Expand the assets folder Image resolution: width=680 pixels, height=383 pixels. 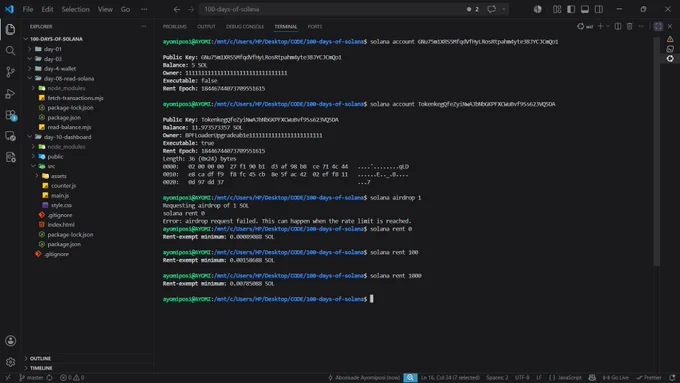[x=59, y=176]
